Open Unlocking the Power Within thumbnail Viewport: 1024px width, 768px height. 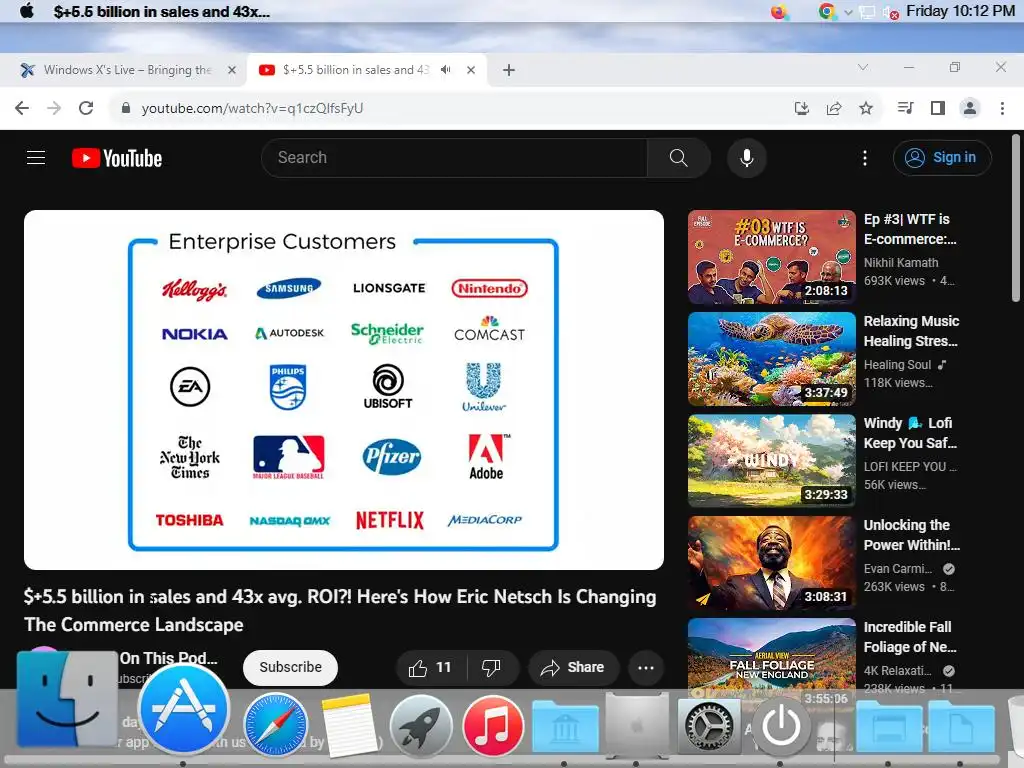[772, 563]
